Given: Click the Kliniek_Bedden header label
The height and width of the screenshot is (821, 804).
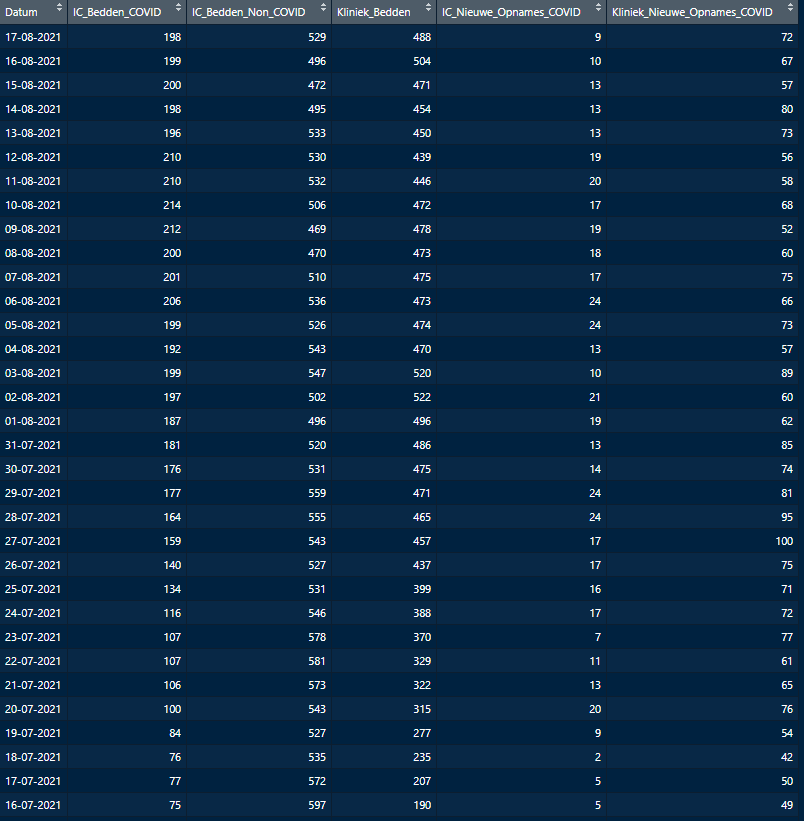Looking at the screenshot, I should pos(374,12).
